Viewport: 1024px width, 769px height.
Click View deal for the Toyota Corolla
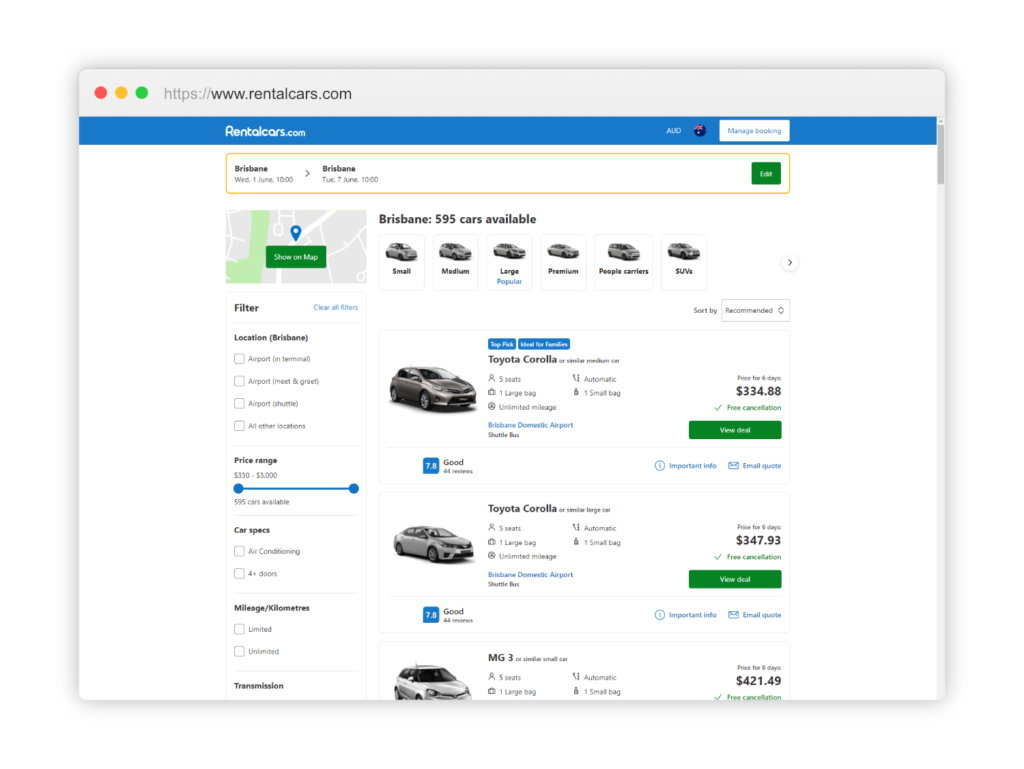[x=734, y=429]
